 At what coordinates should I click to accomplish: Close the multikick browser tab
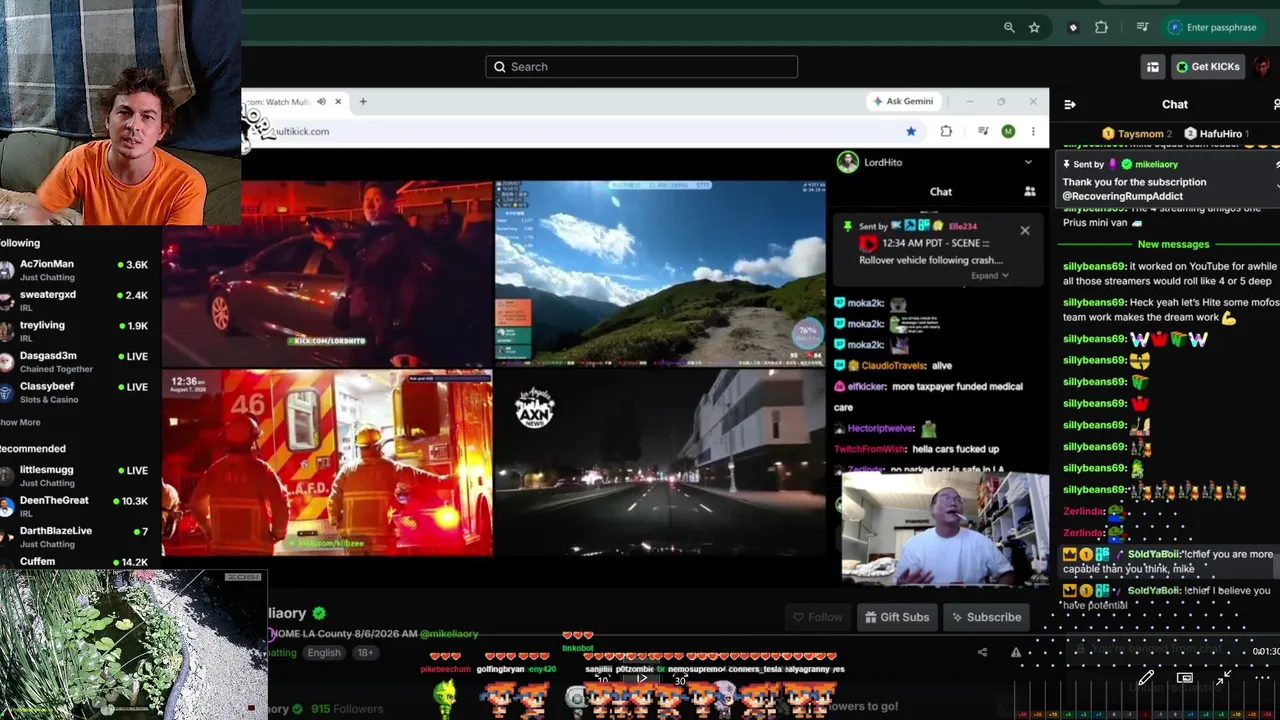tap(338, 101)
